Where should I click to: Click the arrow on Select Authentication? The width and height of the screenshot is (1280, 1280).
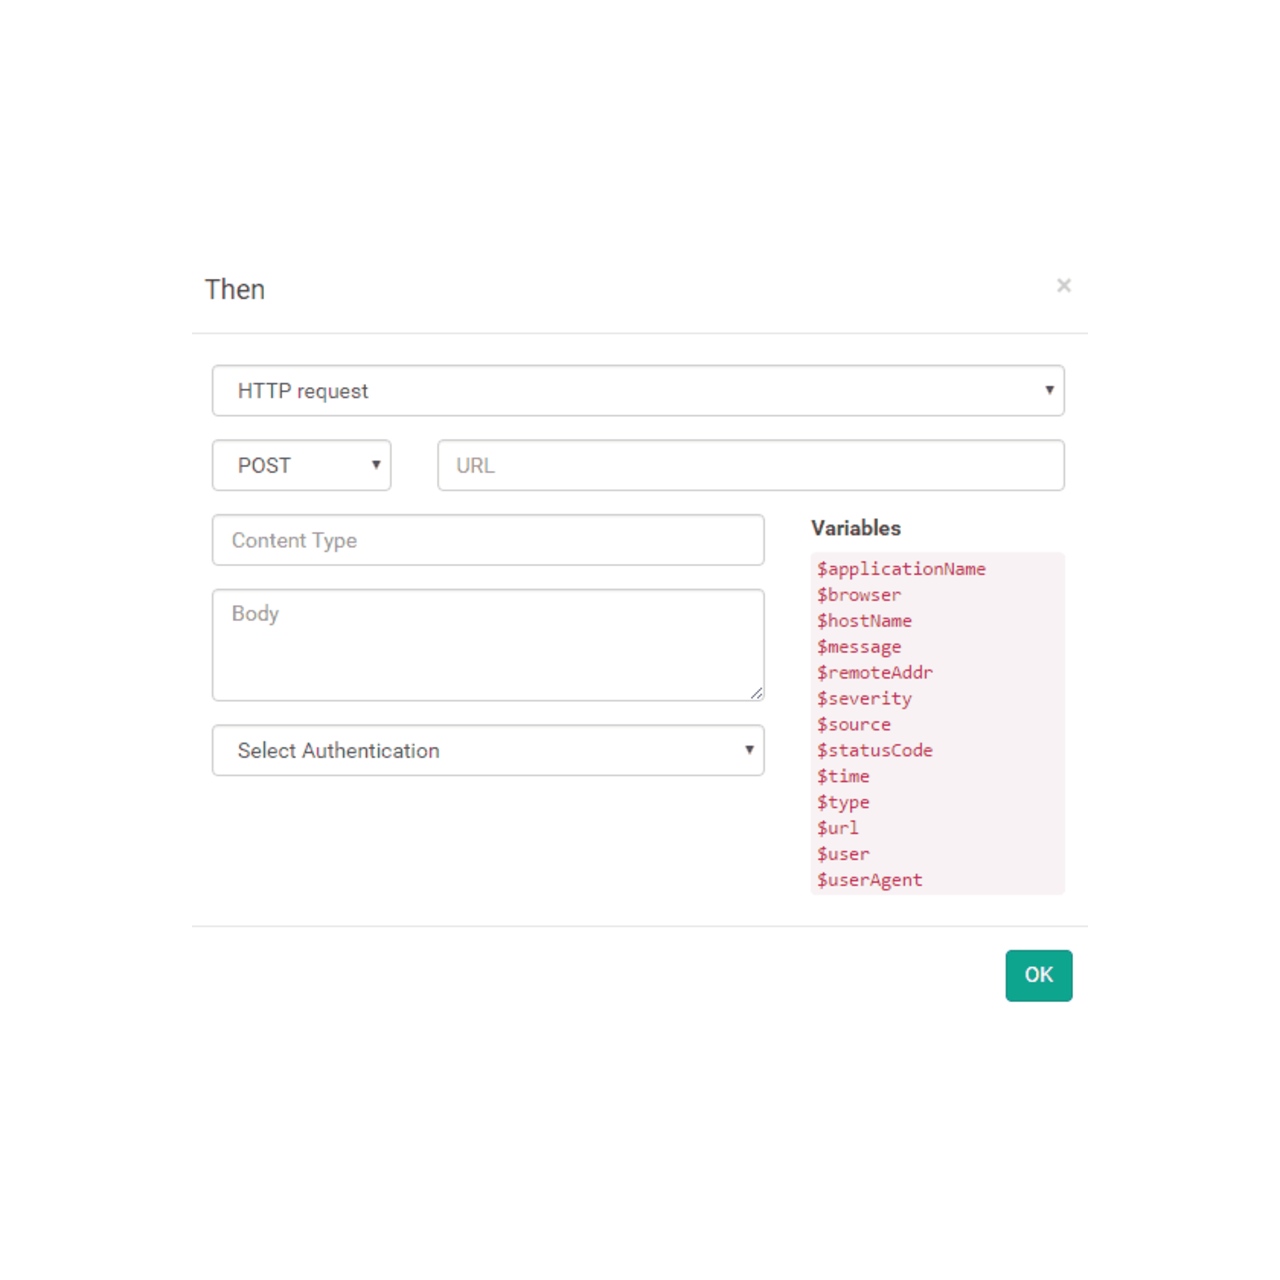[x=751, y=750]
